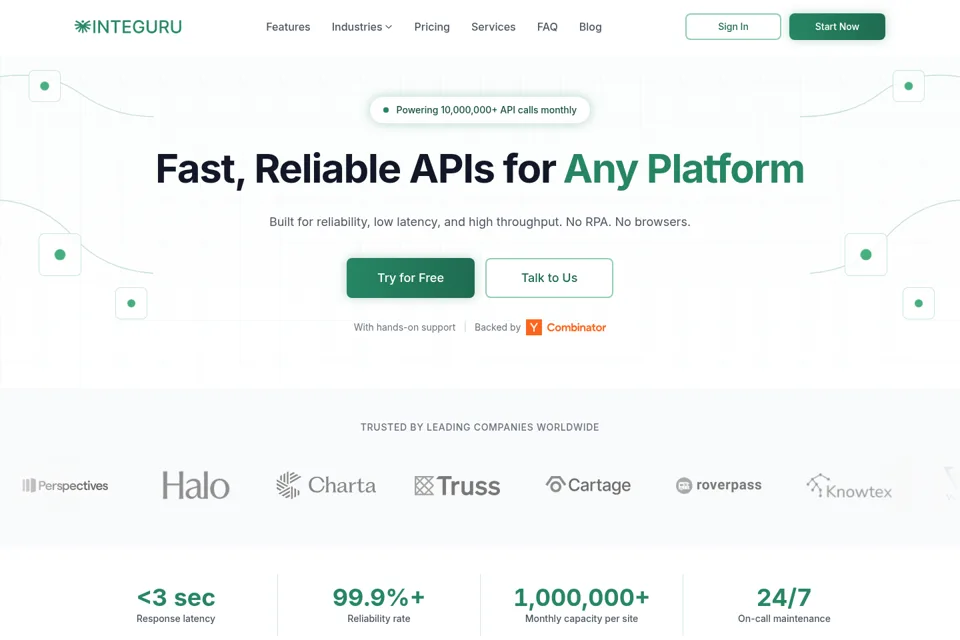Click the orange Combinator text

click(576, 328)
